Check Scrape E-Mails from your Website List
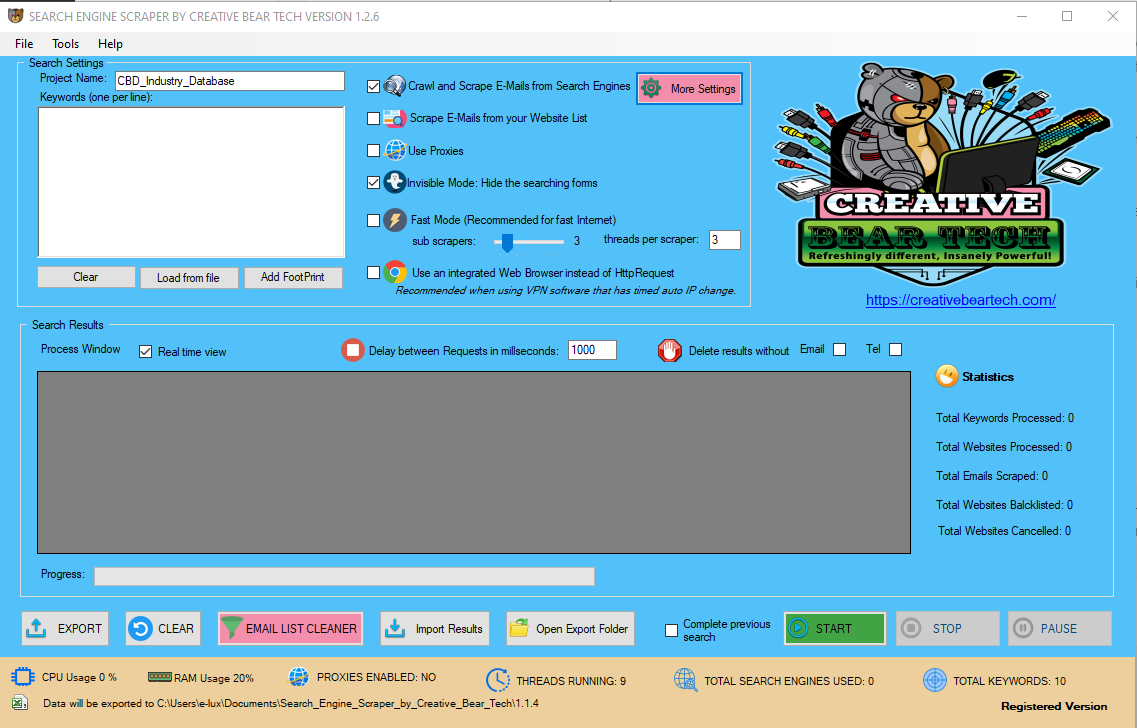 (x=373, y=118)
